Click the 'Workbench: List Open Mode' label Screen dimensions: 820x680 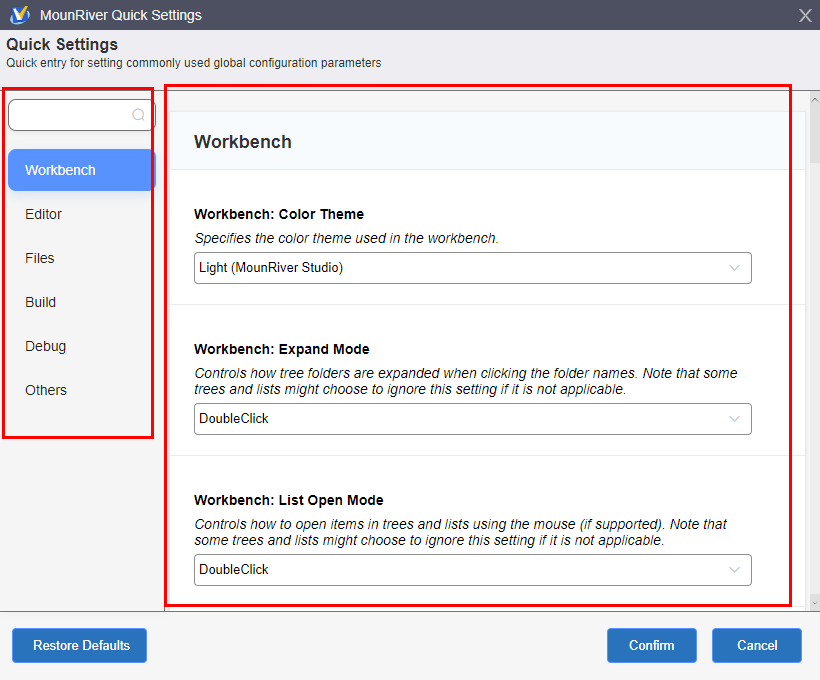289,501
